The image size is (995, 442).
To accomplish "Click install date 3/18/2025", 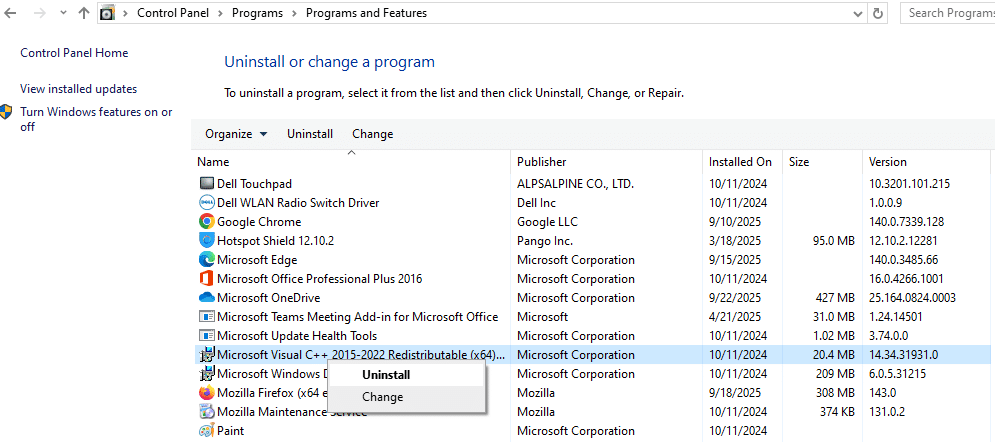I will 735,241.
